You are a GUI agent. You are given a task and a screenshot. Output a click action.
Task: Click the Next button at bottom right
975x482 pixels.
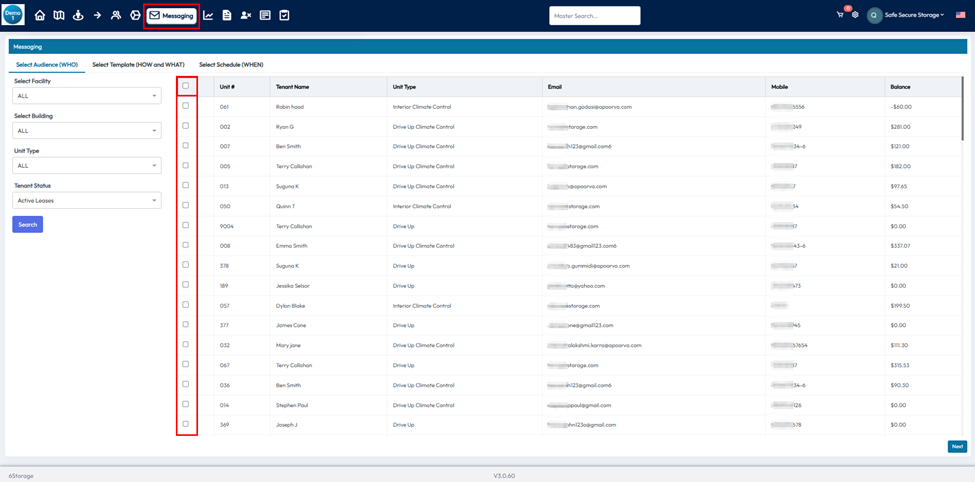click(957, 447)
